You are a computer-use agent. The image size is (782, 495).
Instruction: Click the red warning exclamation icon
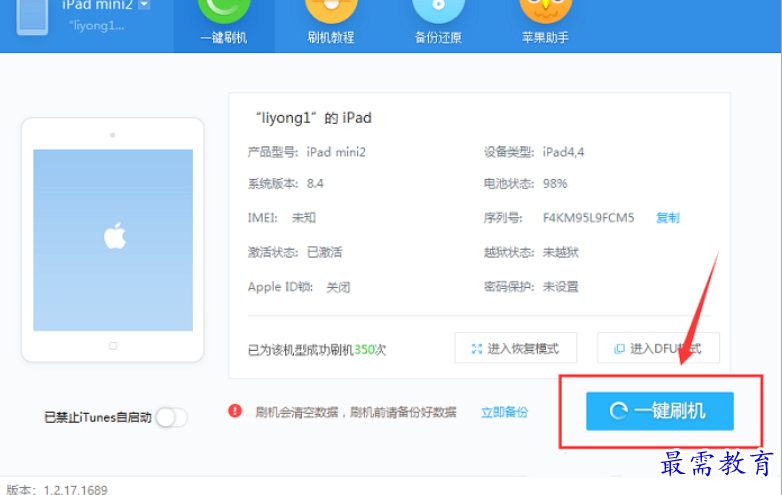click(x=235, y=411)
